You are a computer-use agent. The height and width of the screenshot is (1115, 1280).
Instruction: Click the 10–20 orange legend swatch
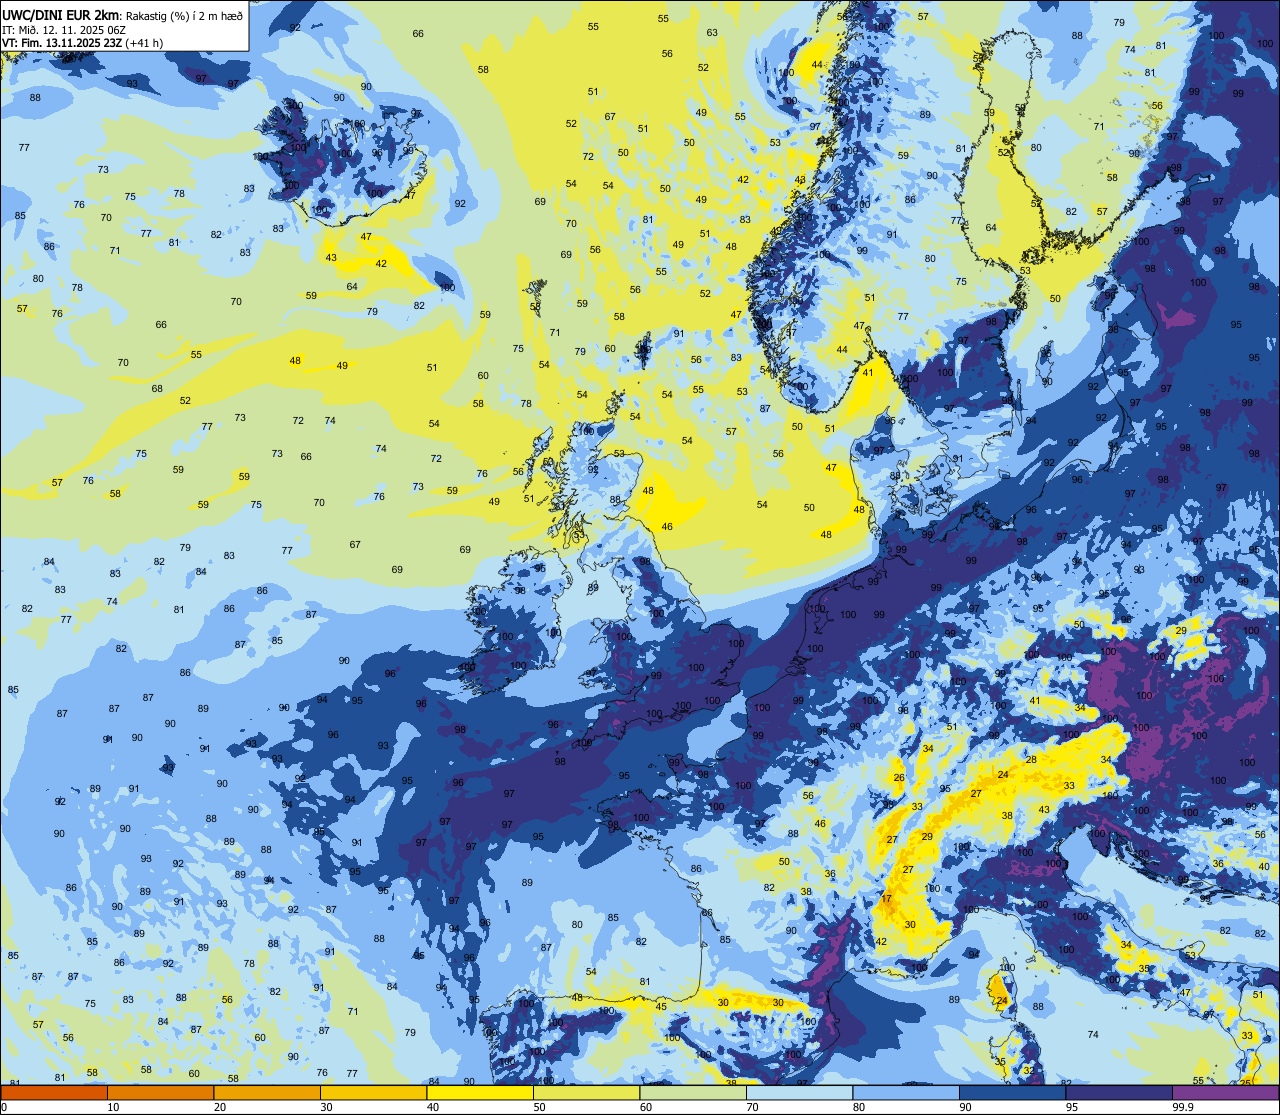(x=160, y=1092)
